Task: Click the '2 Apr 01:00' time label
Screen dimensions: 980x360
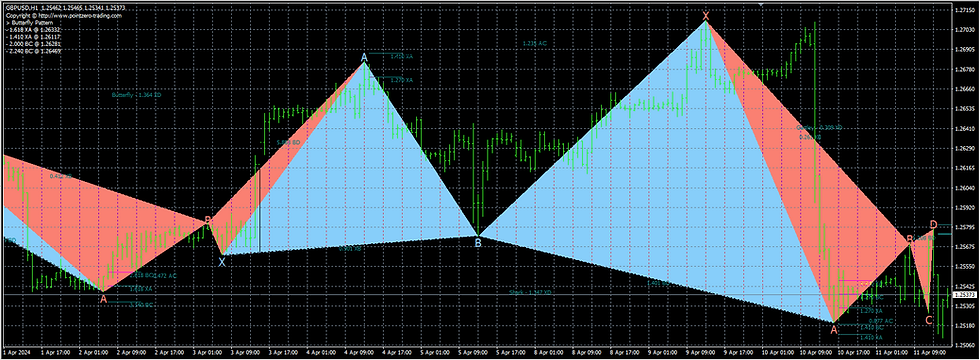Action: [94, 352]
